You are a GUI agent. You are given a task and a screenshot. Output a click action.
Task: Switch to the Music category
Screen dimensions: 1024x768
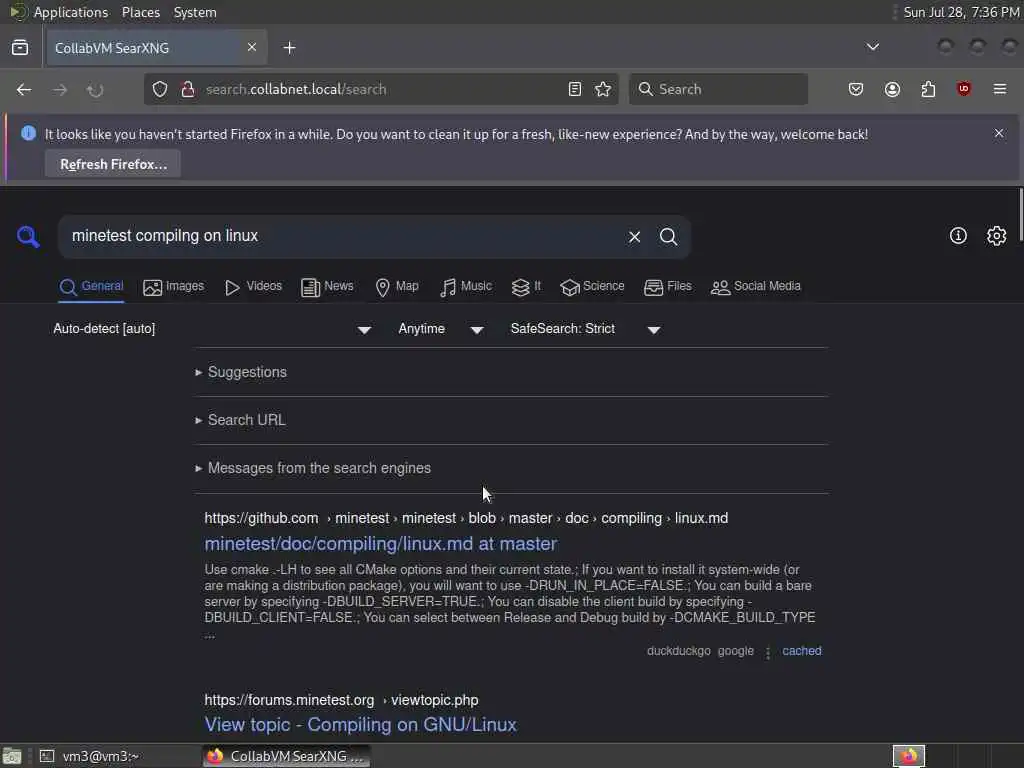pos(466,287)
